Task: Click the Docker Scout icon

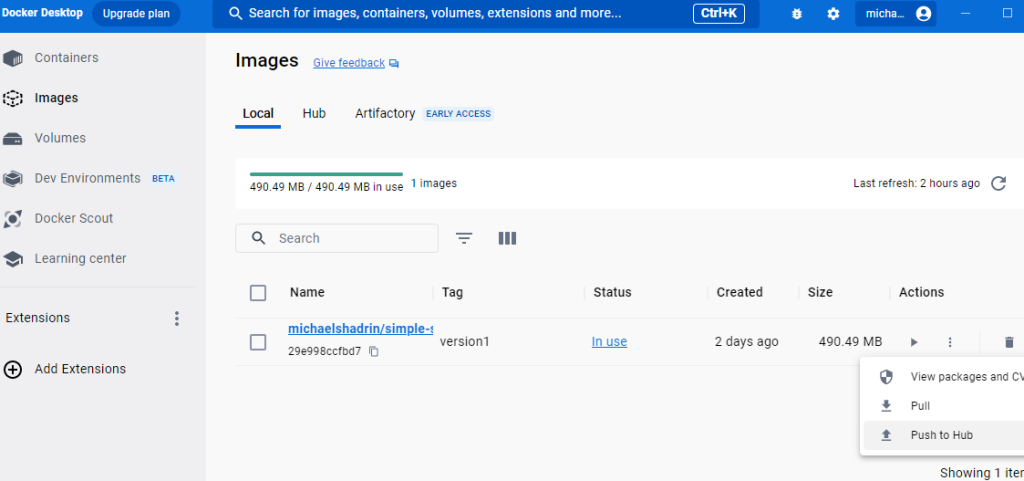Action: pyautogui.click(x=12, y=219)
